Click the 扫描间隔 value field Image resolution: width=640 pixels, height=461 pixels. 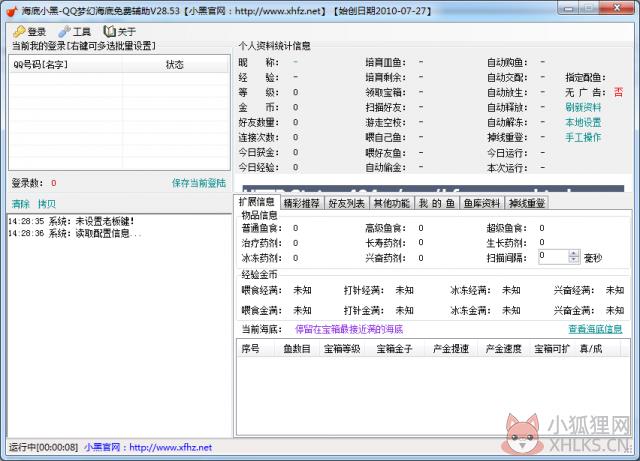[553, 257]
